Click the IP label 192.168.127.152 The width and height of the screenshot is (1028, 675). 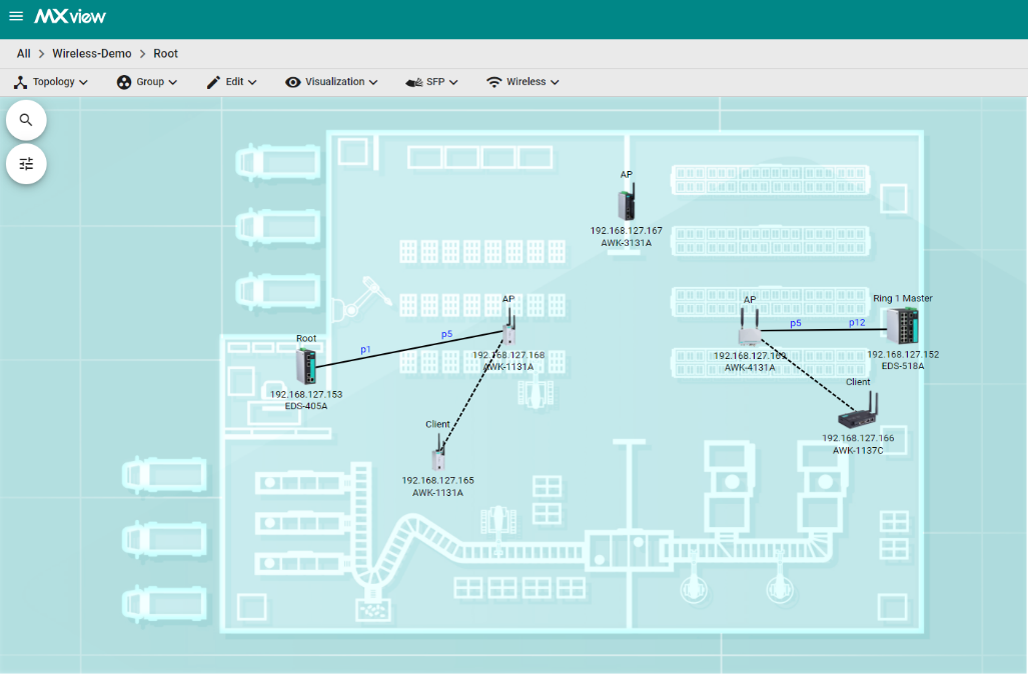click(903, 355)
